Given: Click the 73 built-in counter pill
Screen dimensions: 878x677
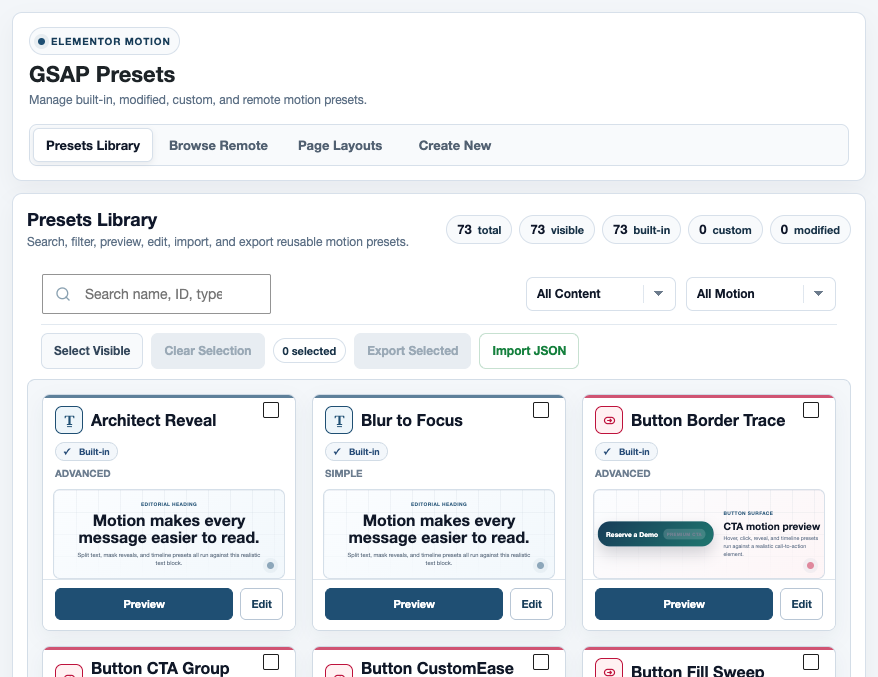Looking at the screenshot, I should pyautogui.click(x=641, y=230).
